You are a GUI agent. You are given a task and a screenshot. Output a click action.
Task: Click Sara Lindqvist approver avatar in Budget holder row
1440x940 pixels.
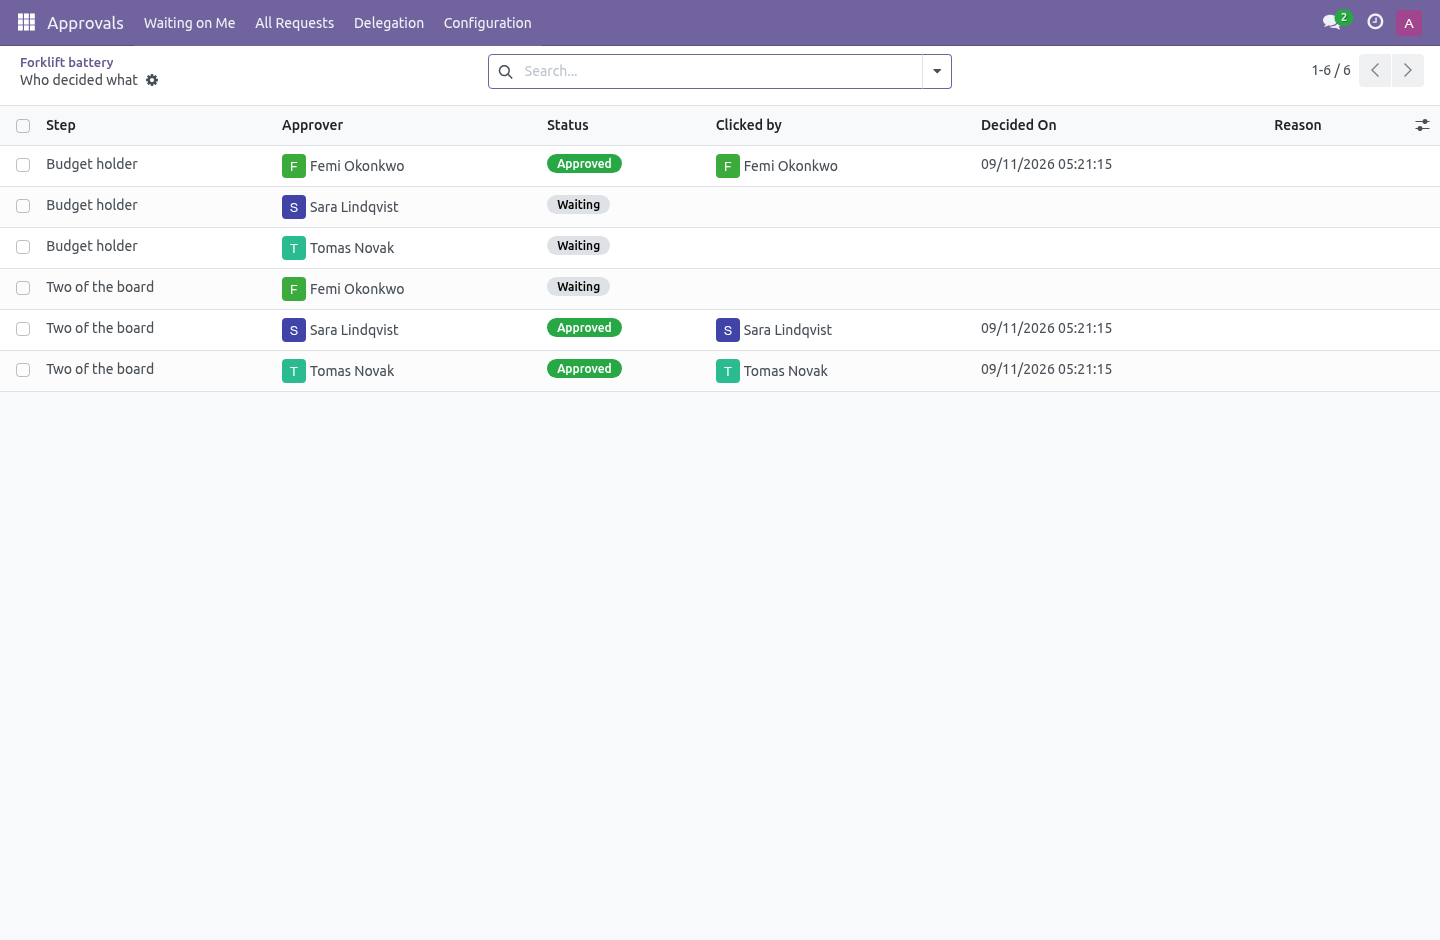pyautogui.click(x=294, y=207)
